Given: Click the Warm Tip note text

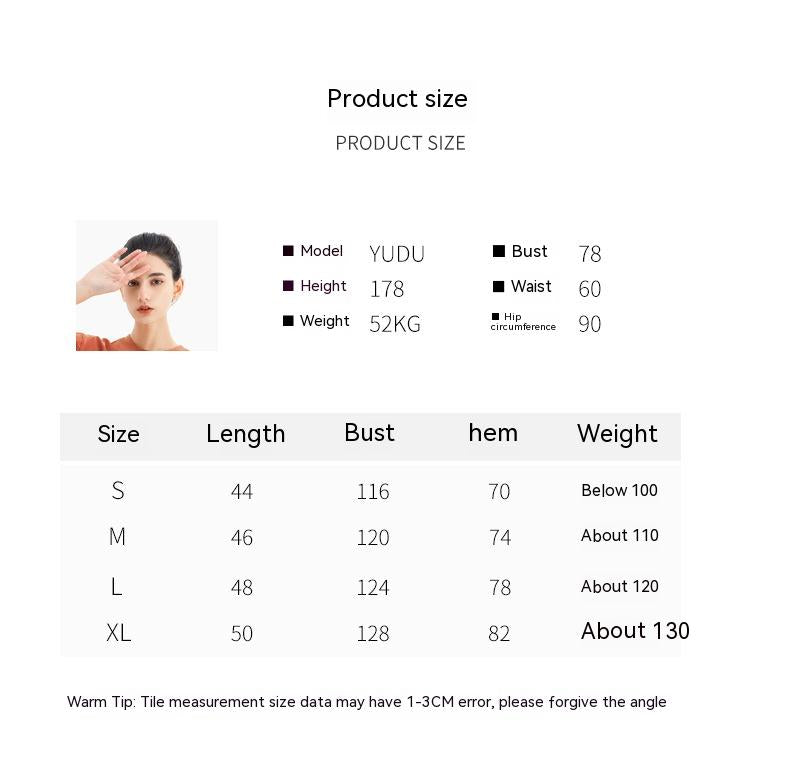Looking at the screenshot, I should 366,702.
